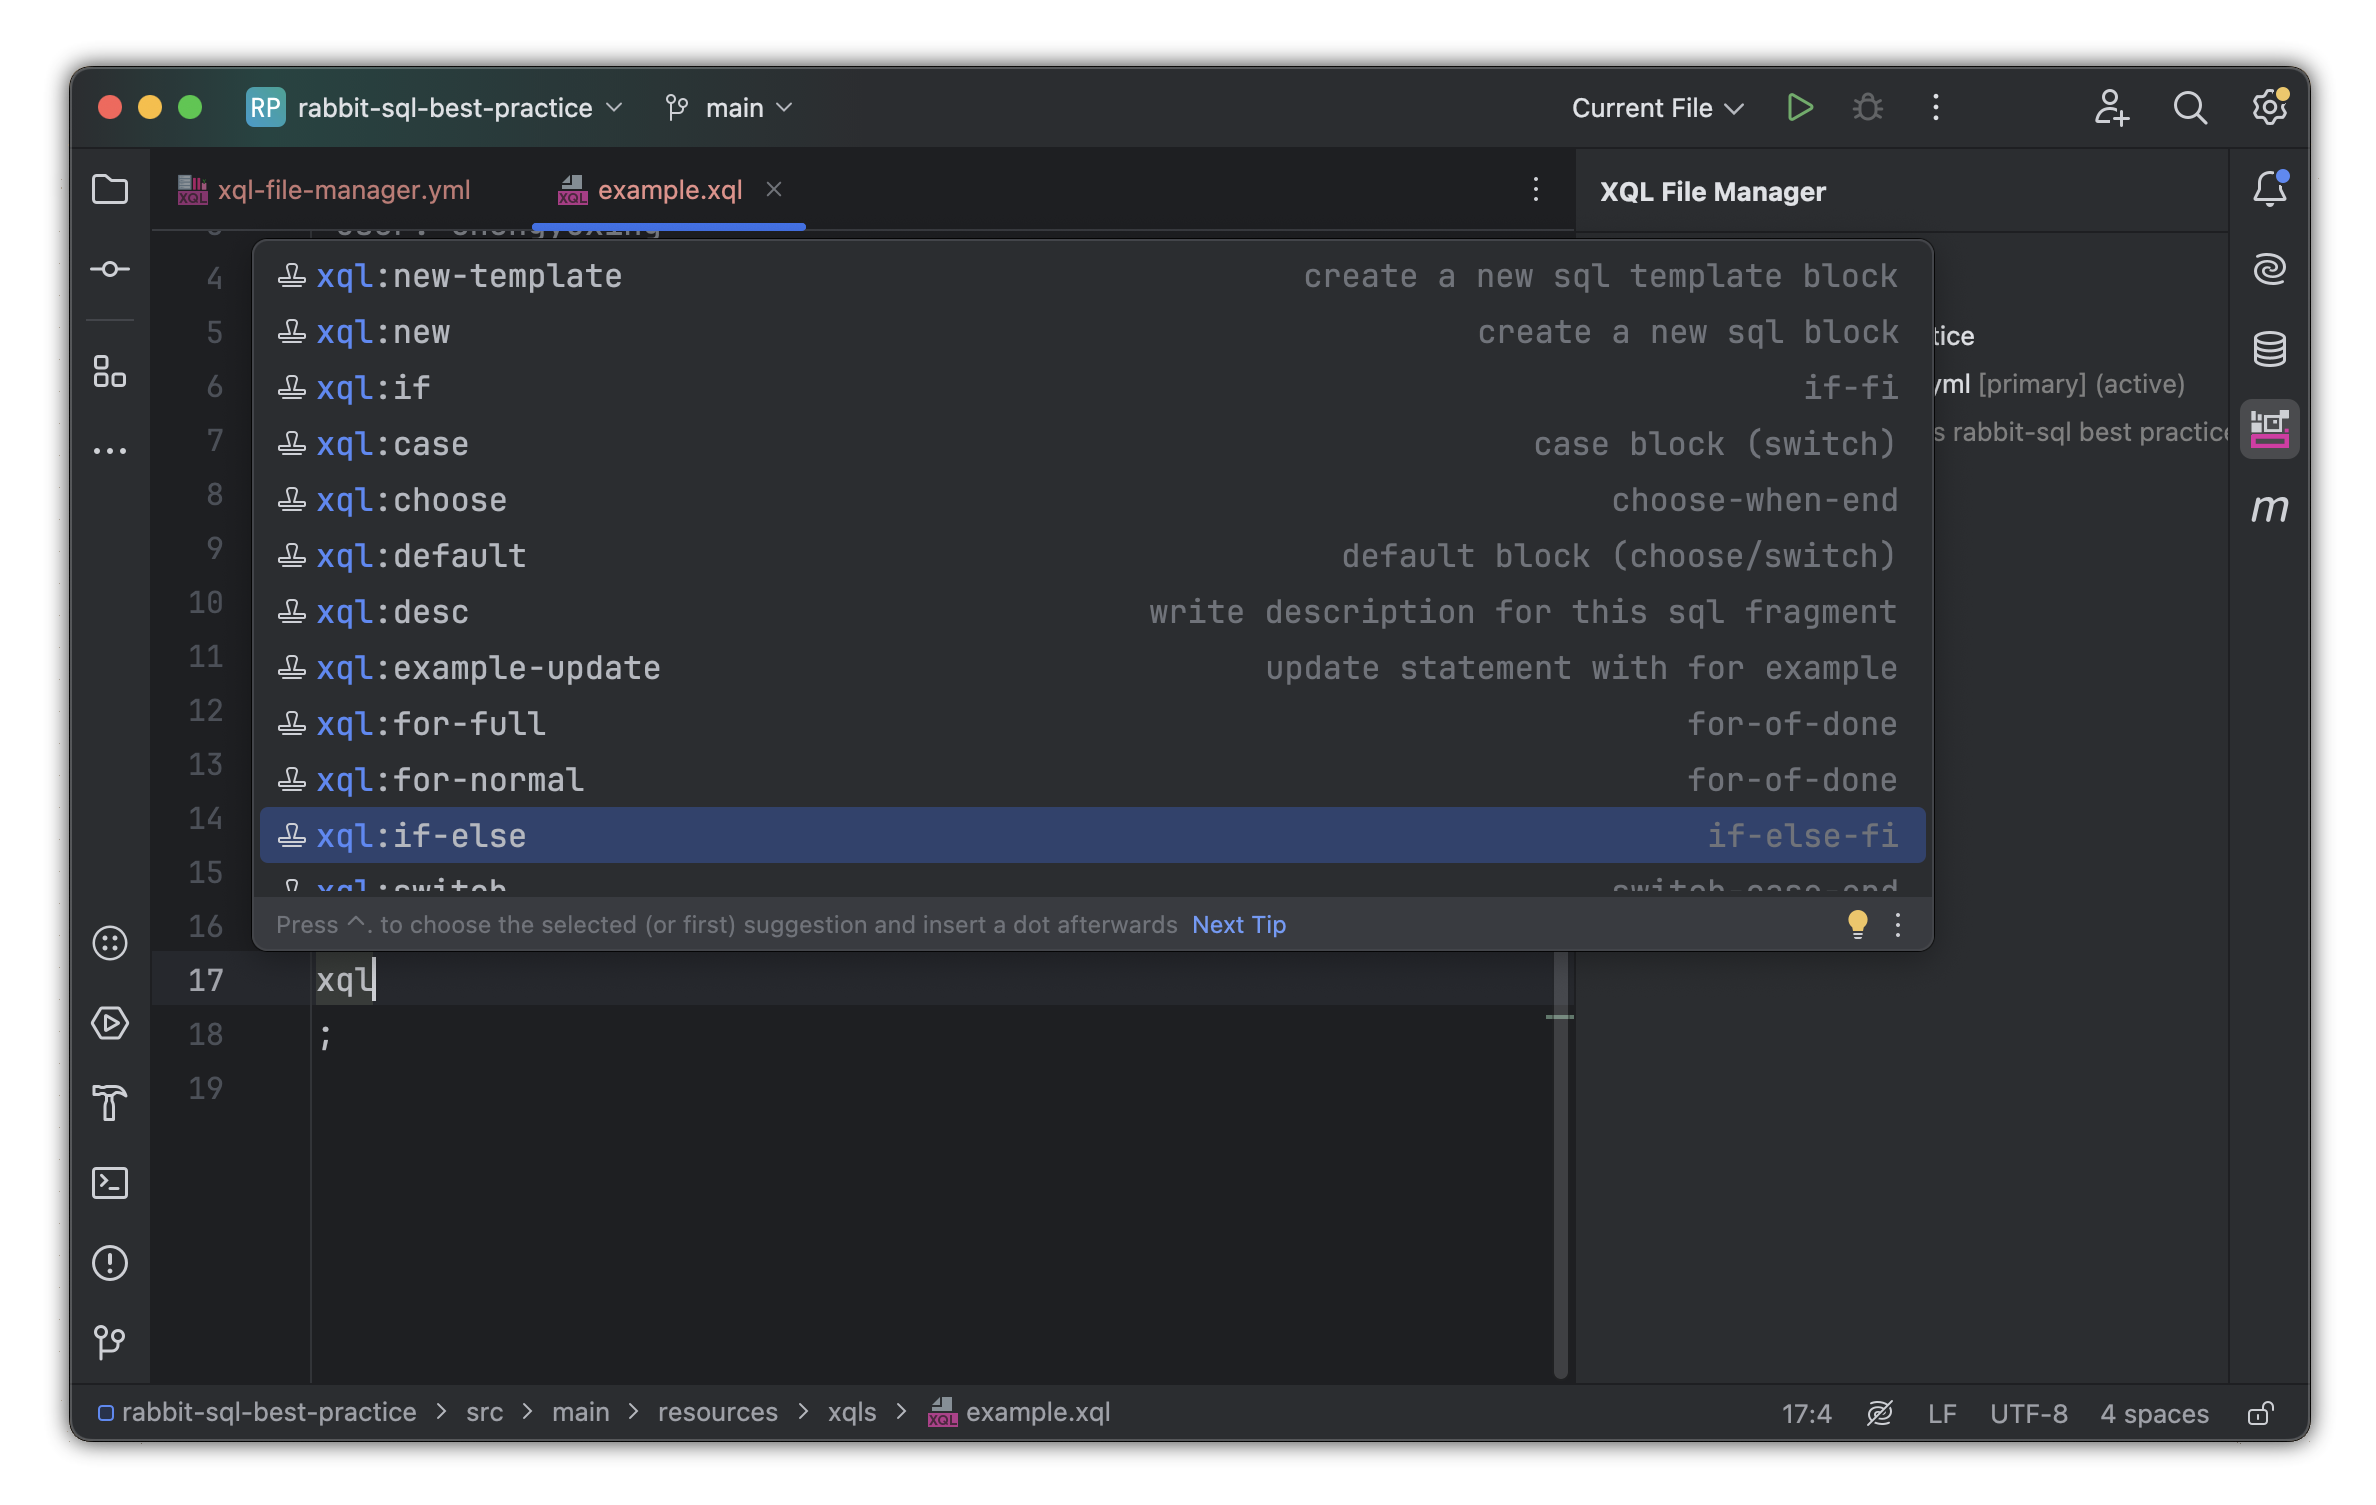Viewport: 2376px width, 1505px height.
Task: Open the Current File run configuration dropdown
Action: (1657, 107)
